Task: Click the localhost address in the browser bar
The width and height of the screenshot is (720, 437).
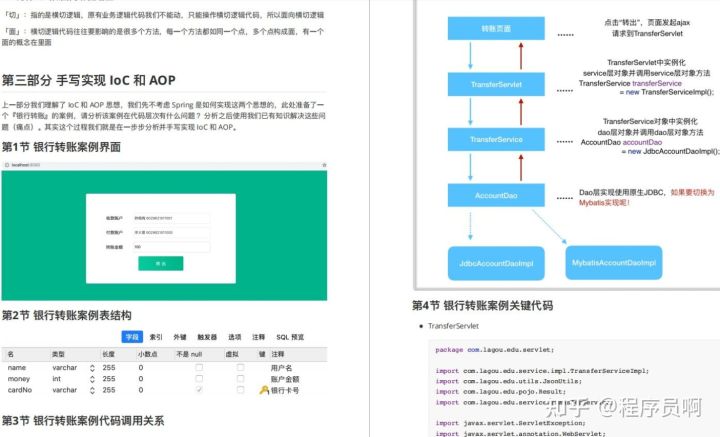Action: [26, 165]
